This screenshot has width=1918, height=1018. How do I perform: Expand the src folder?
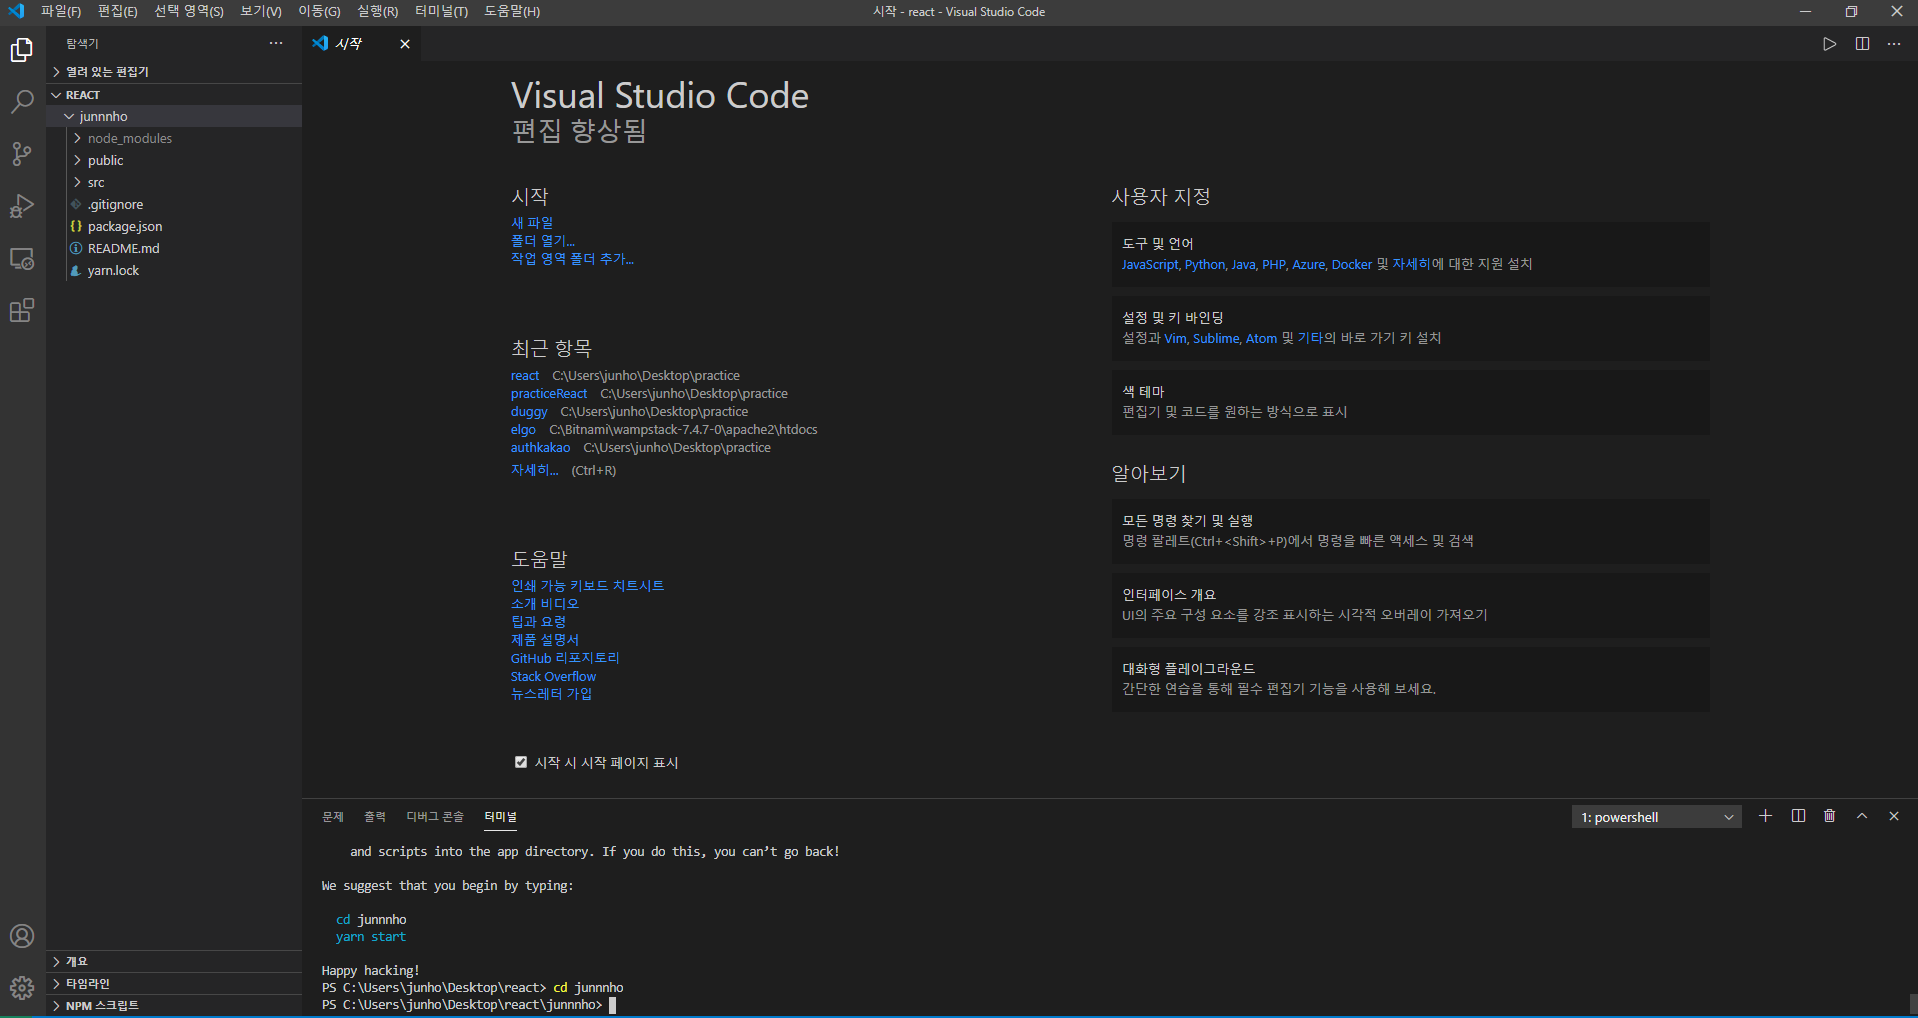tap(175, 182)
